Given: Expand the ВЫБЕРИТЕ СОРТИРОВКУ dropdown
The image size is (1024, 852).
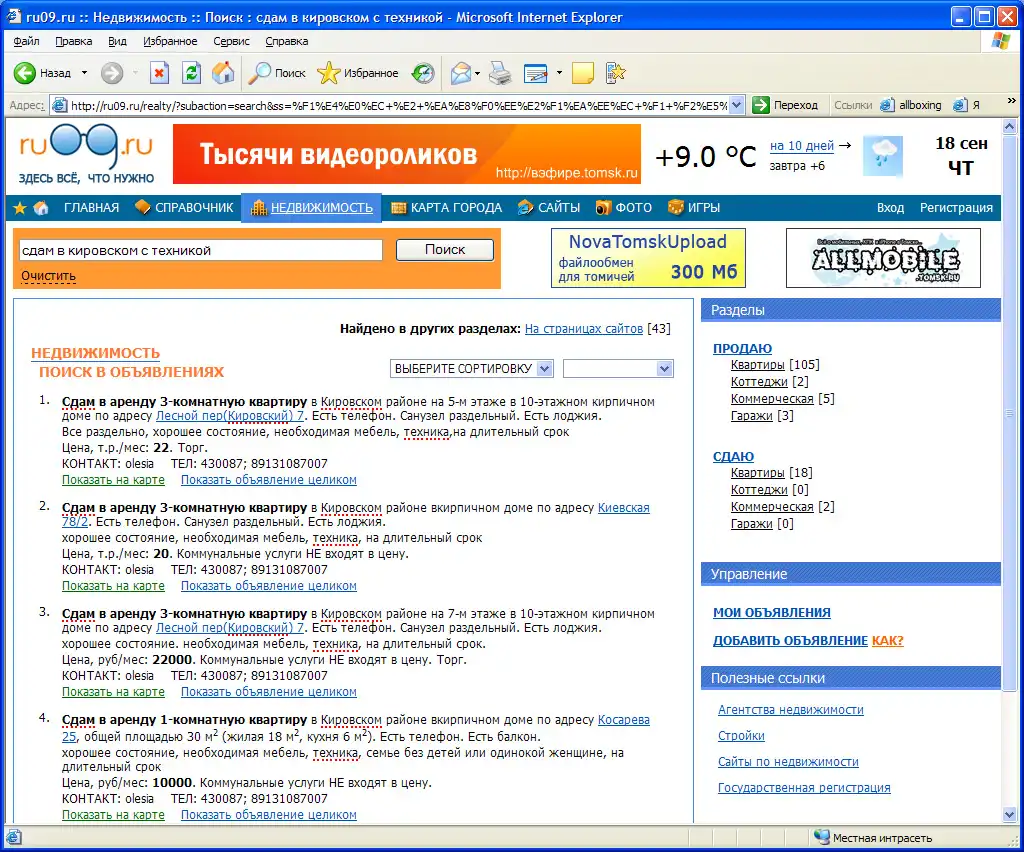Looking at the screenshot, I should pyautogui.click(x=471, y=368).
